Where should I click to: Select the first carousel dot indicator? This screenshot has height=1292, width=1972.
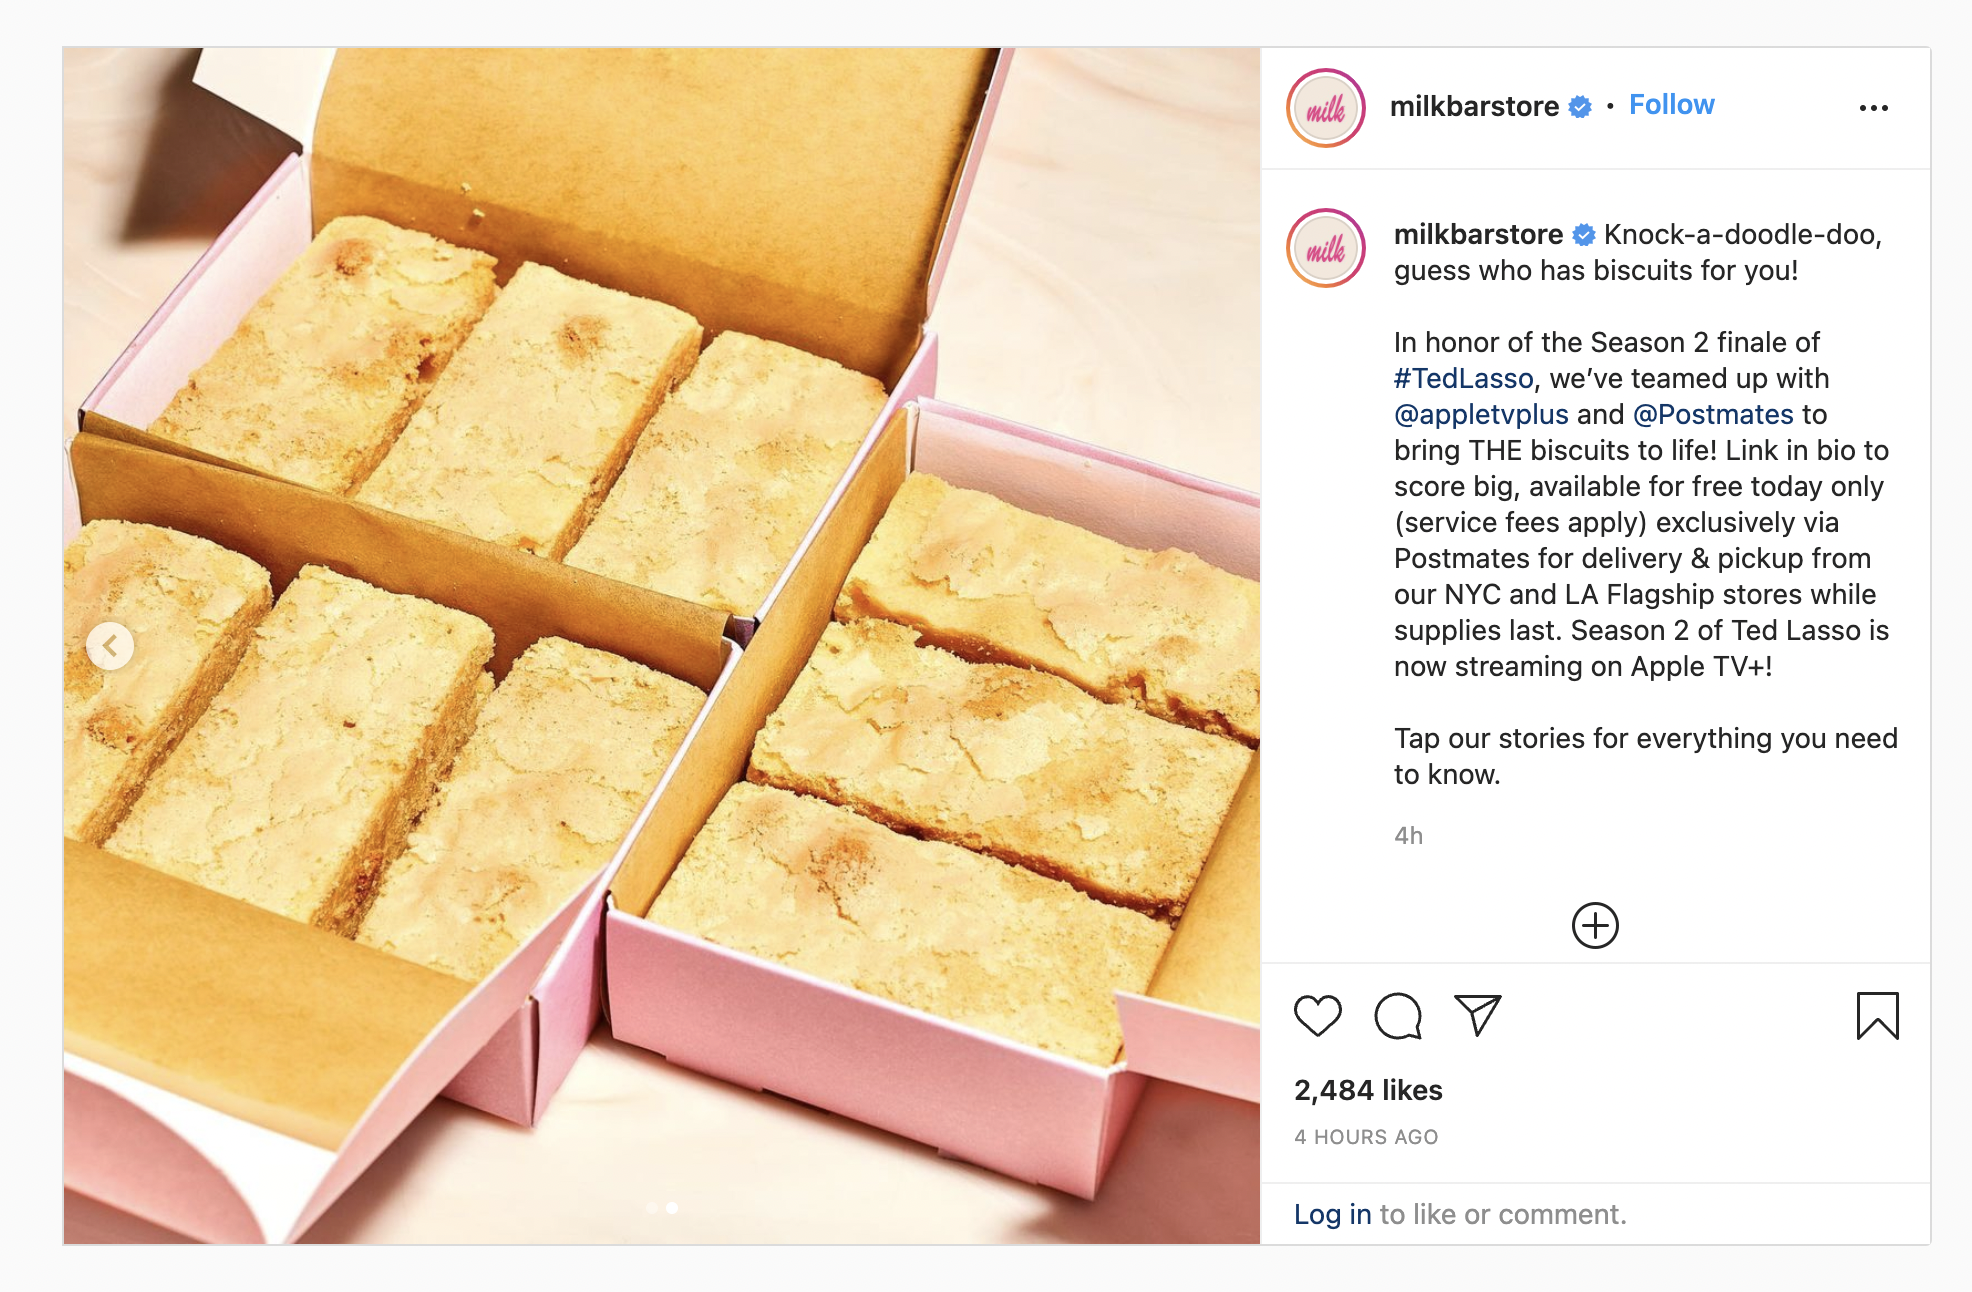[652, 1208]
